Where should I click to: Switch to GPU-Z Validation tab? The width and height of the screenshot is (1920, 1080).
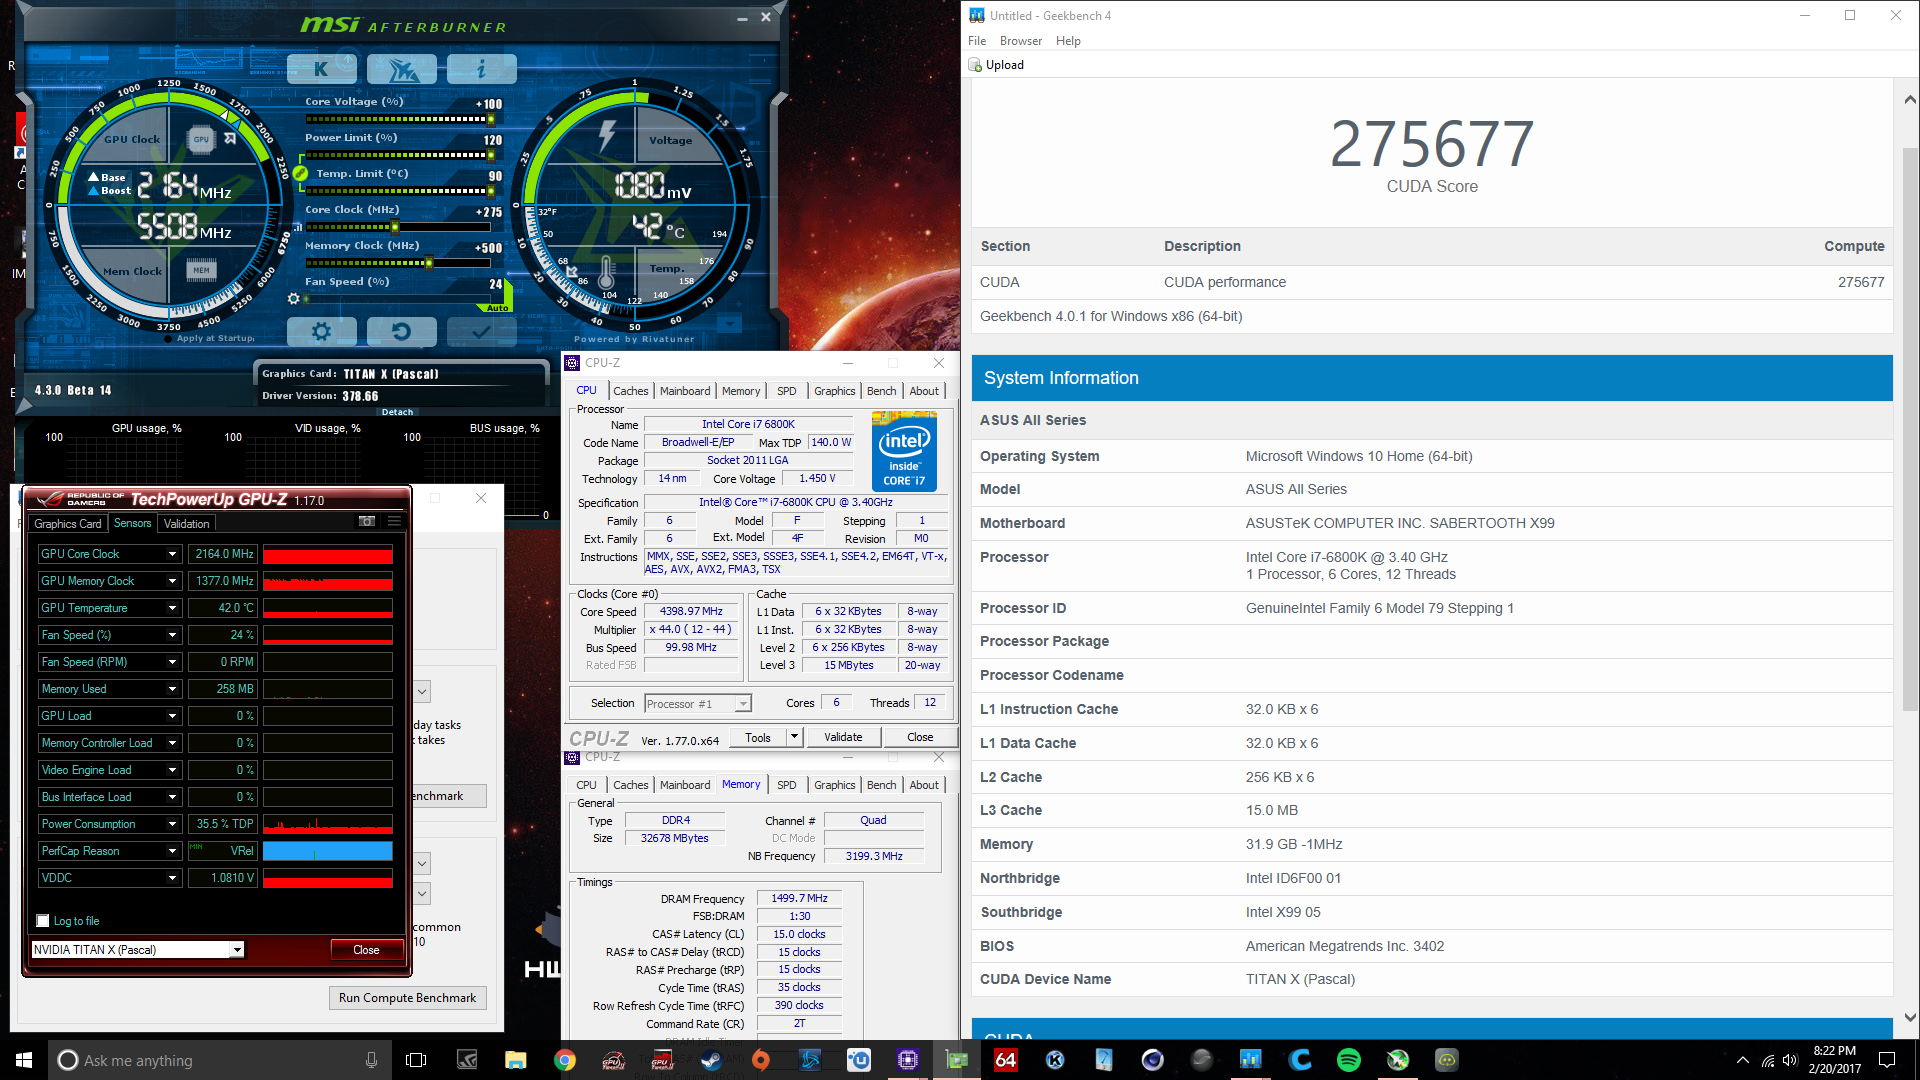(x=187, y=524)
